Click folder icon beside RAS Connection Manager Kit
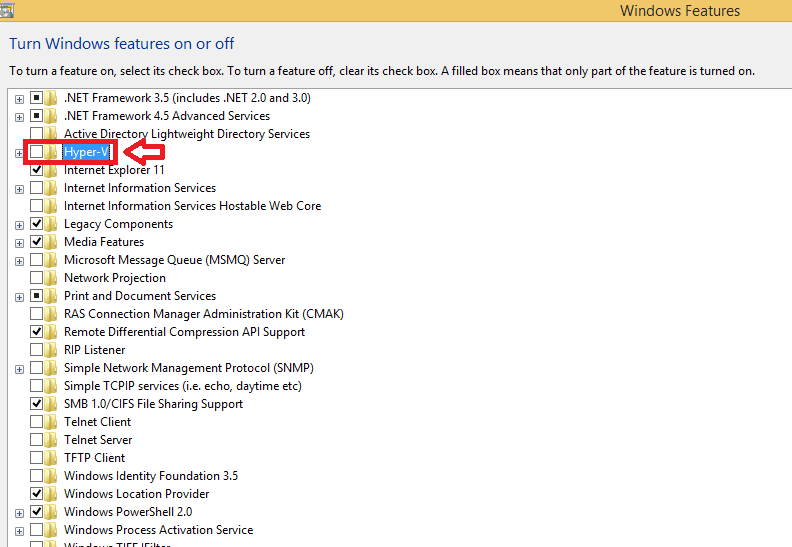The image size is (792, 547). (x=51, y=314)
